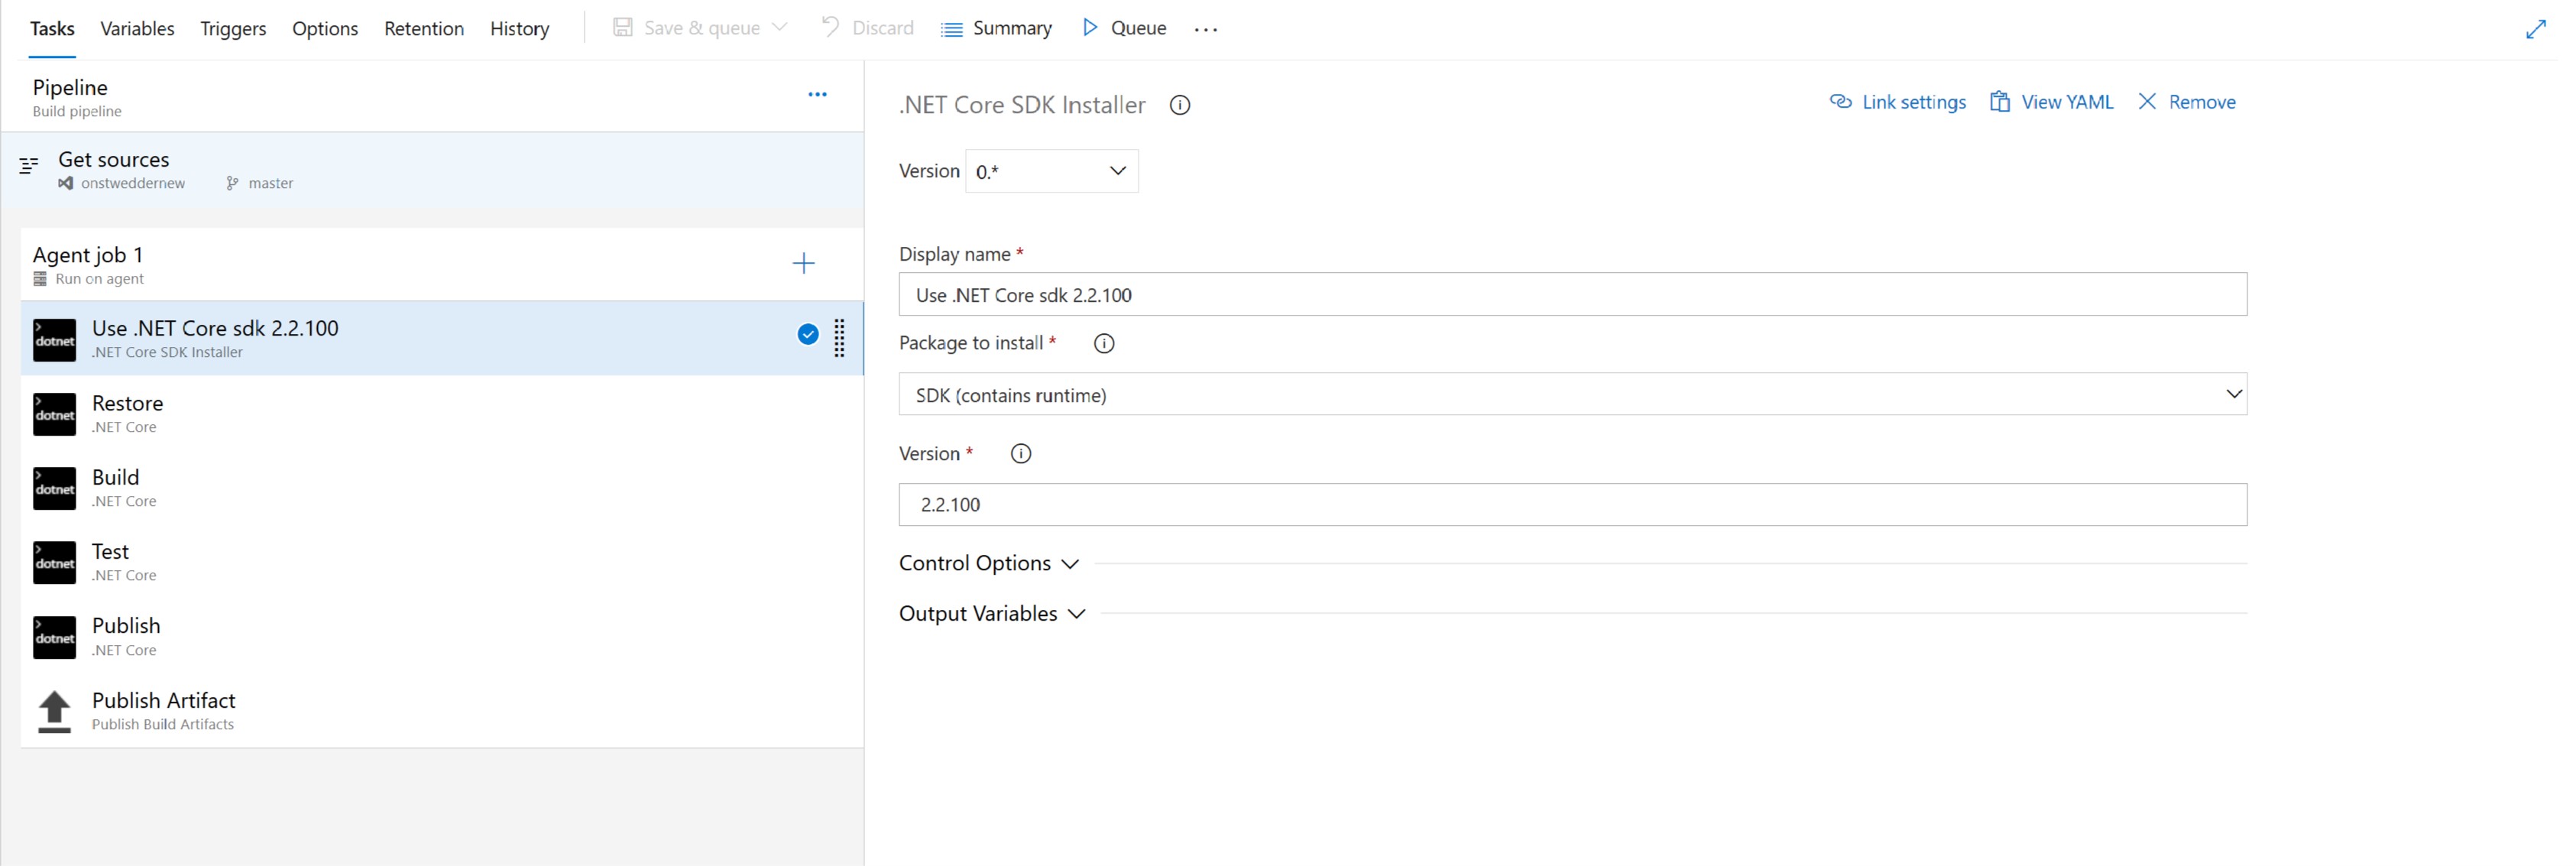Select the Use .NET Core sdk 2.2.100 task

(441, 338)
